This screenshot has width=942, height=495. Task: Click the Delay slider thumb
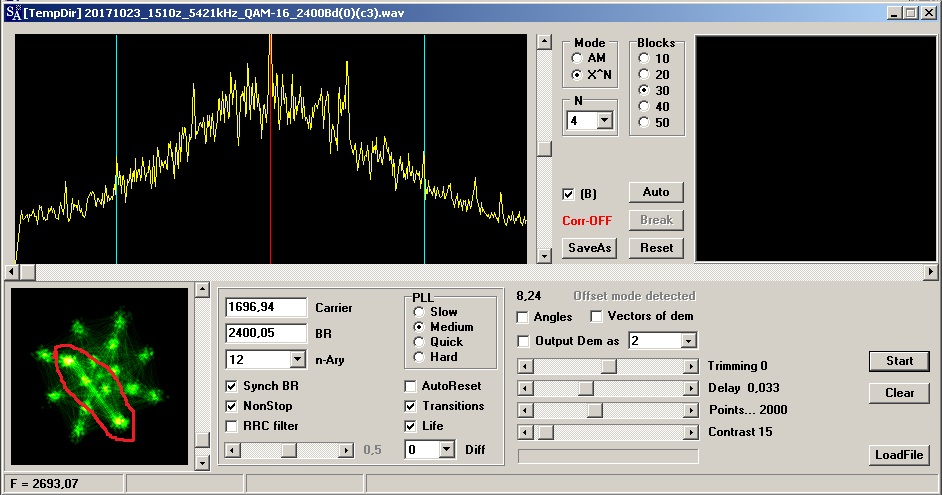point(586,388)
